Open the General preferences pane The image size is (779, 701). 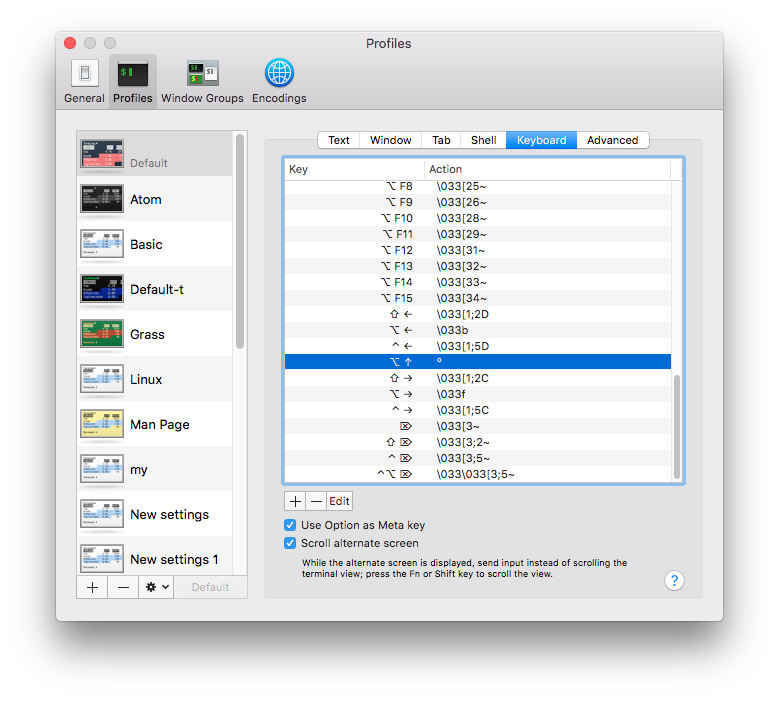click(x=84, y=81)
